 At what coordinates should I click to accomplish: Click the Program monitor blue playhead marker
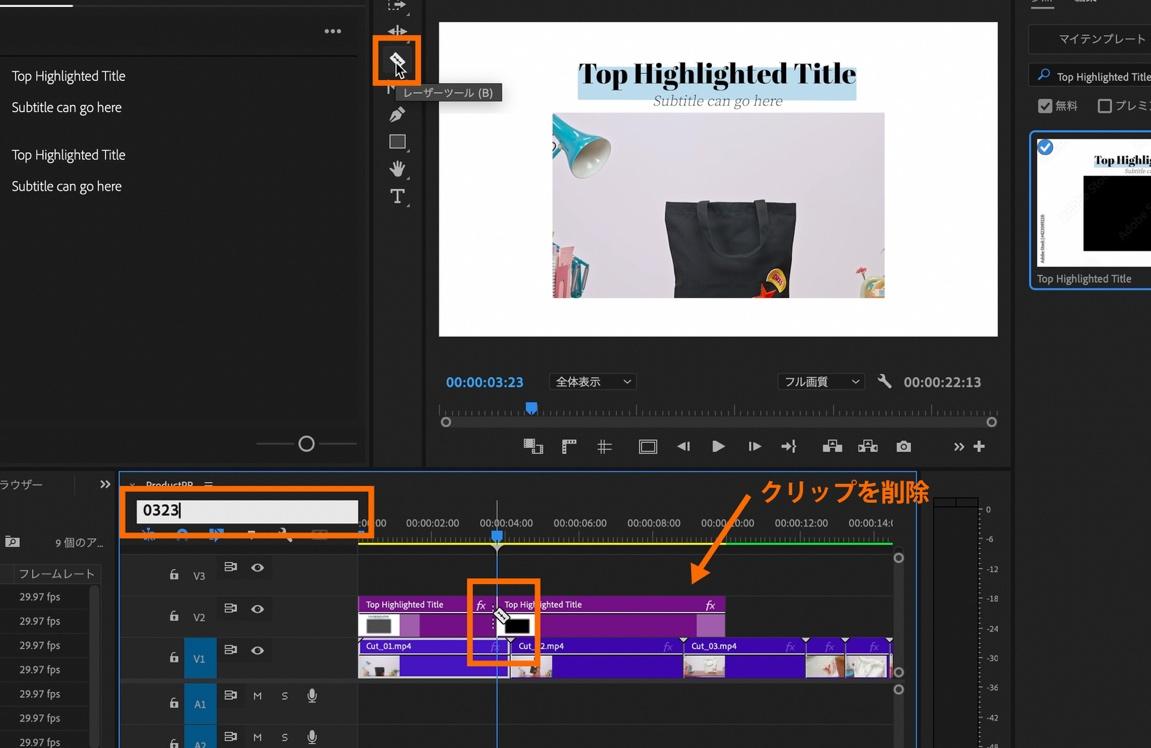531,407
